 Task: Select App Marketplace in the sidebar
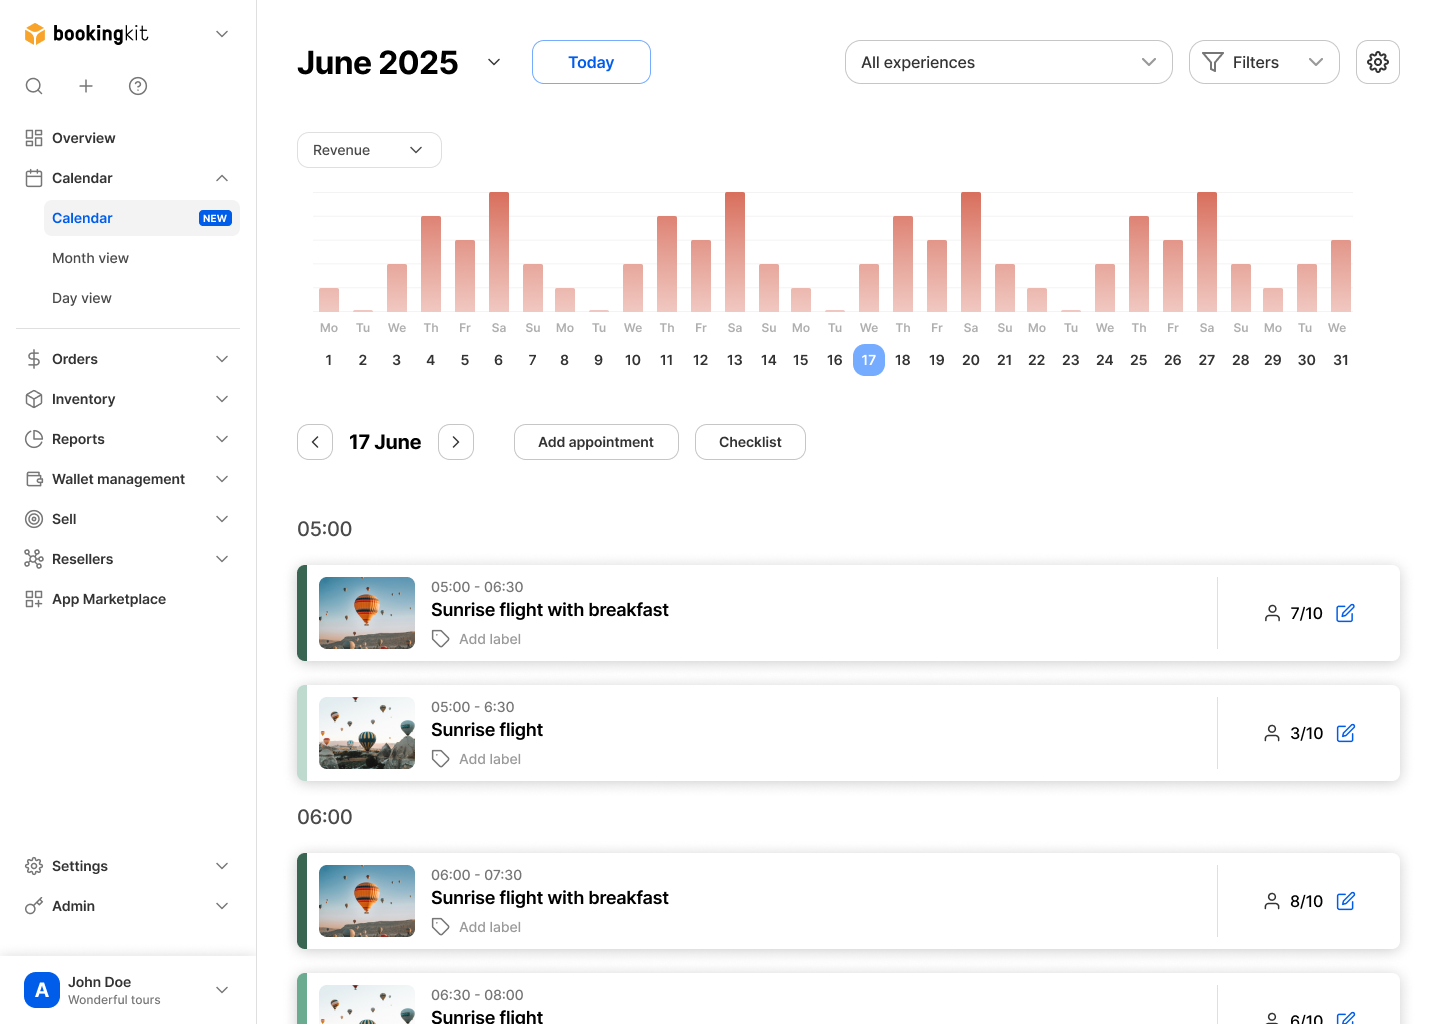[108, 598]
